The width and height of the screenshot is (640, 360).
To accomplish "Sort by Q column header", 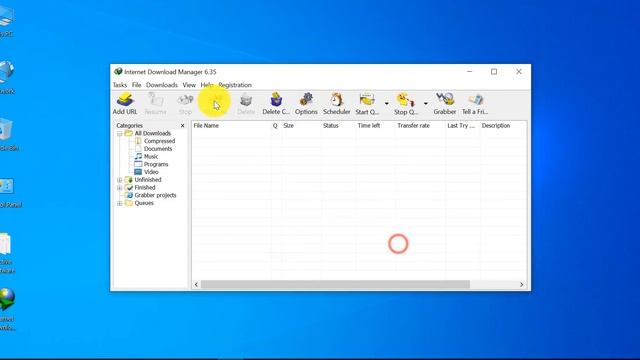I will (x=276, y=126).
